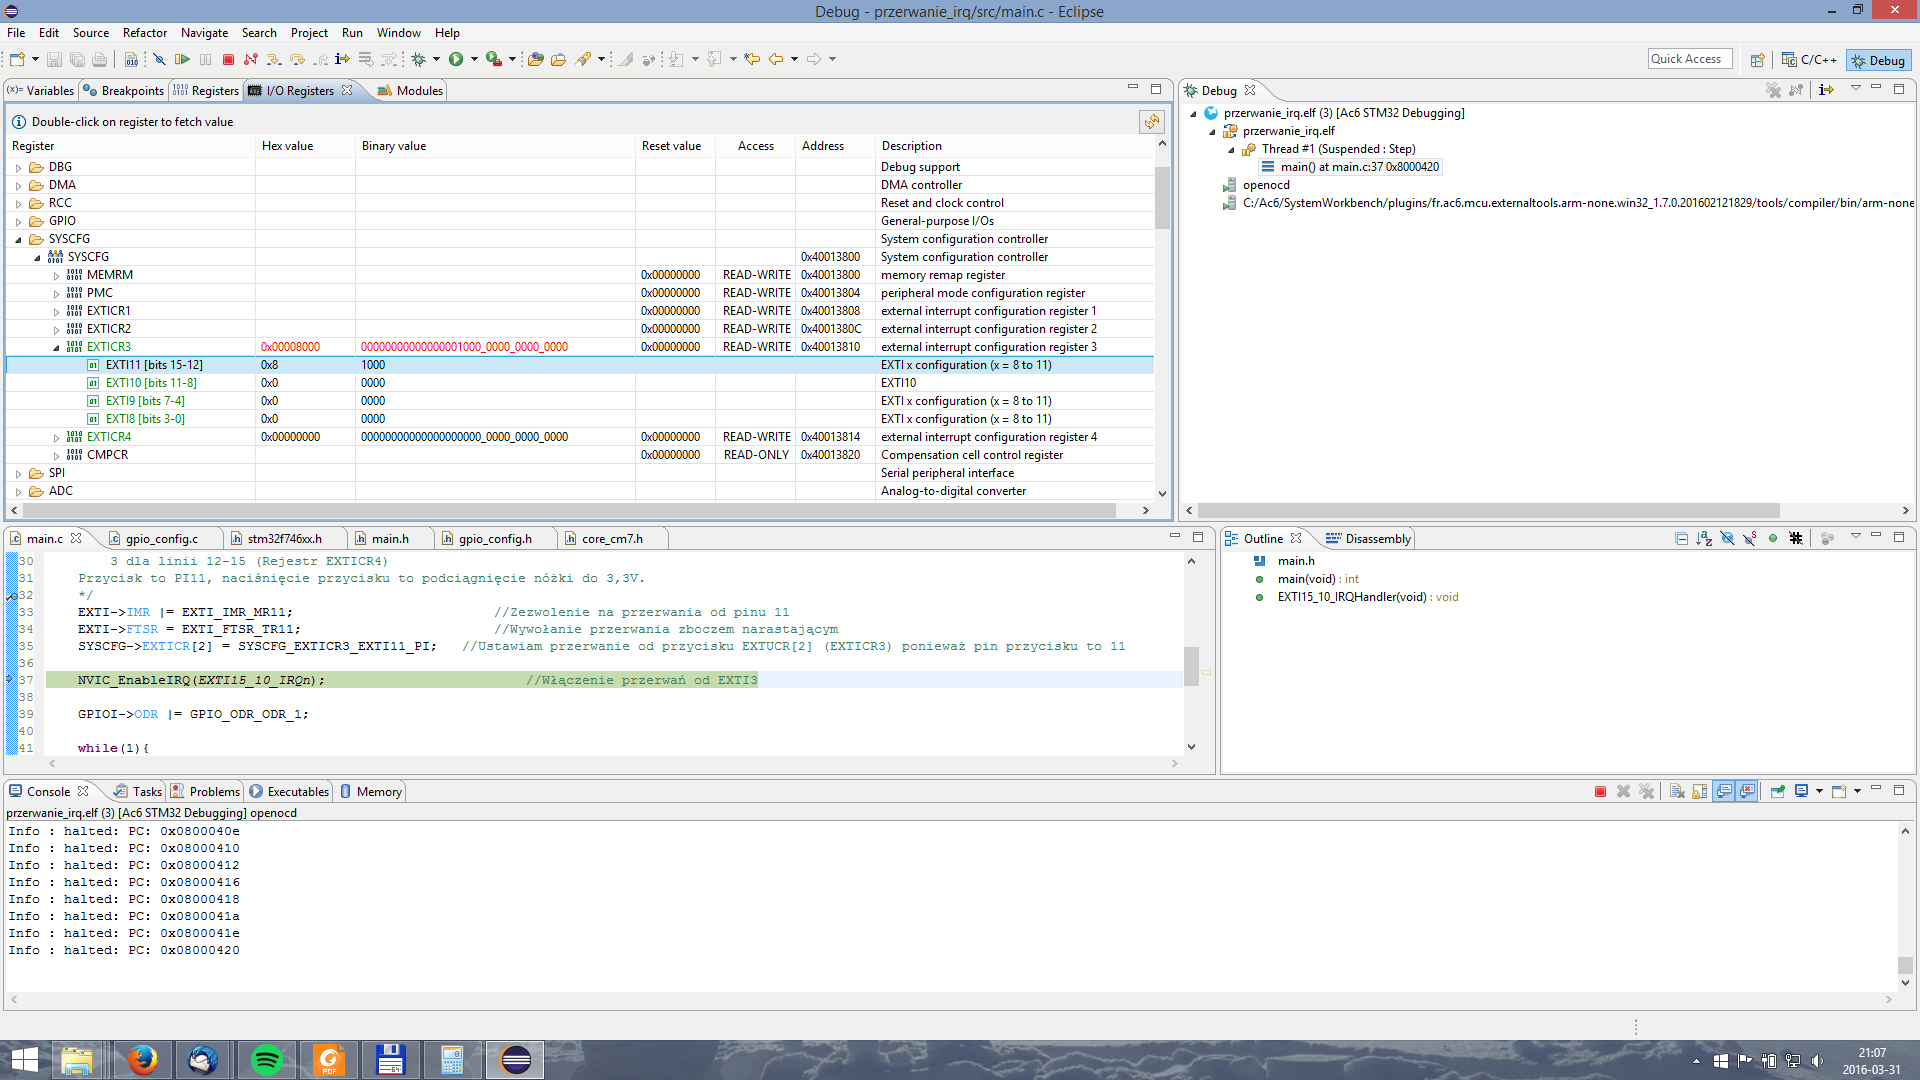
Task: Click the refresh registers icon in the I/O Registers view
Action: 1152,122
